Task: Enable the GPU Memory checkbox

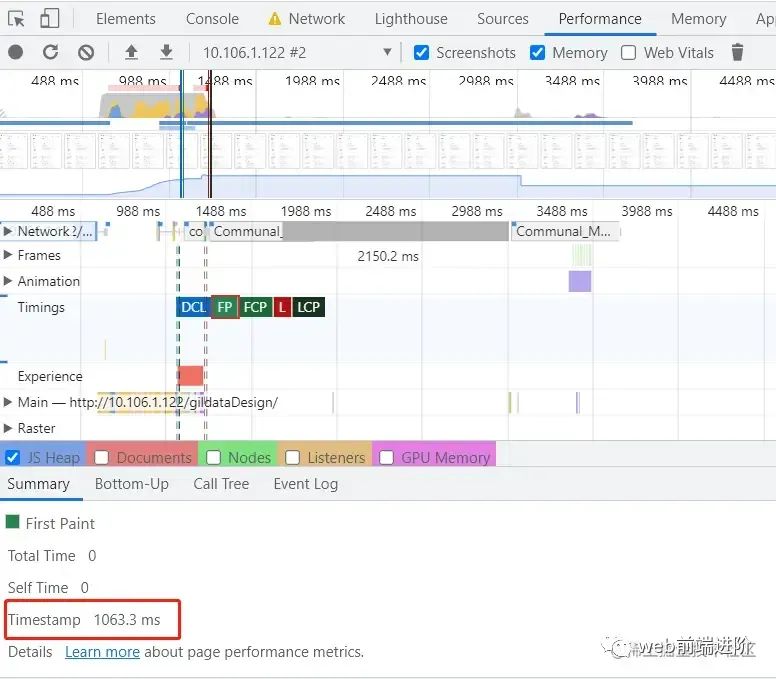Action: pyautogui.click(x=387, y=457)
